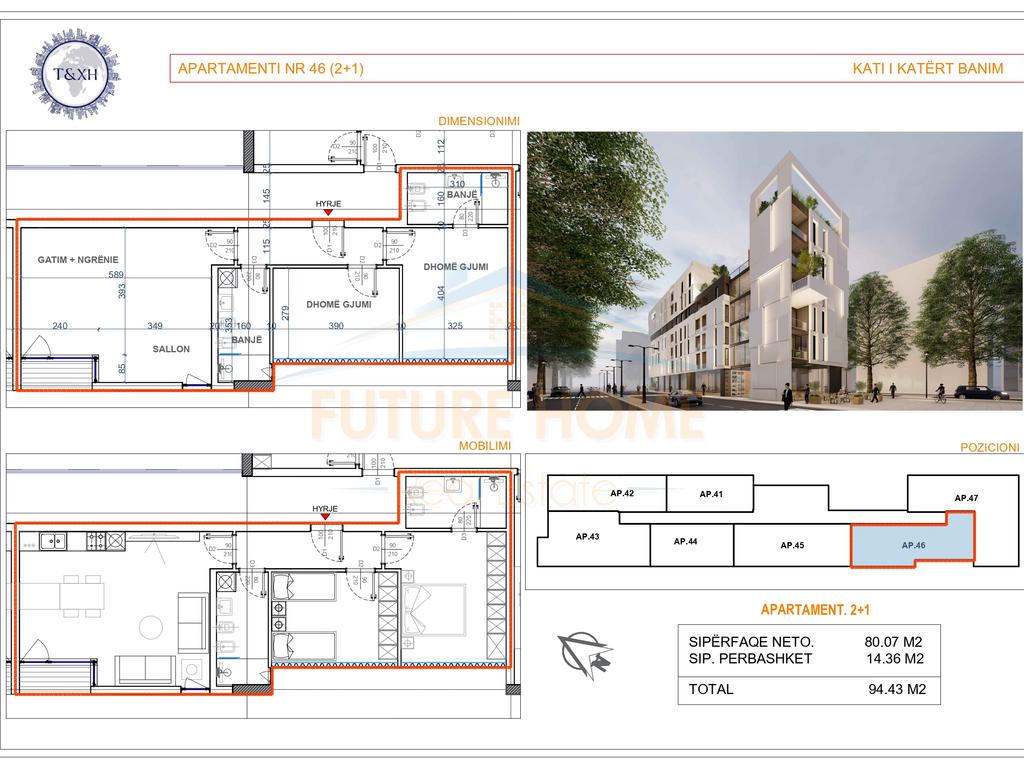This screenshot has height=768, width=1024.
Task: Click unit AP.47 in the position map
Action: (x=965, y=497)
